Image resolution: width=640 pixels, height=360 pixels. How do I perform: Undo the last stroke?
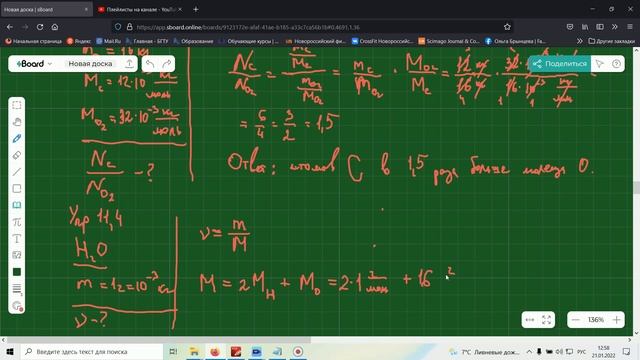click(x=150, y=64)
